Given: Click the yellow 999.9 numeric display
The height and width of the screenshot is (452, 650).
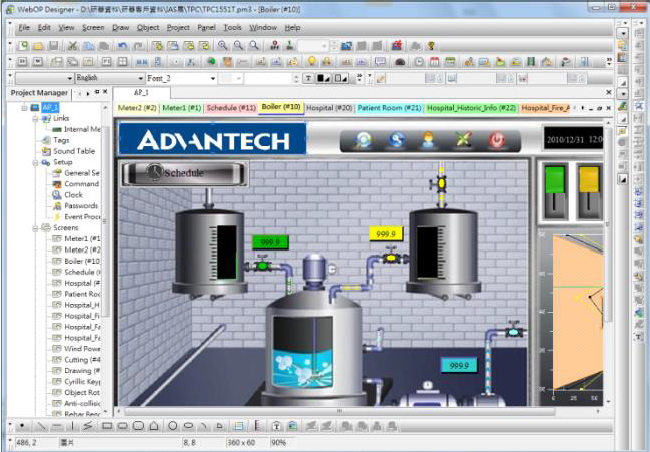Looking at the screenshot, I should click(x=386, y=234).
